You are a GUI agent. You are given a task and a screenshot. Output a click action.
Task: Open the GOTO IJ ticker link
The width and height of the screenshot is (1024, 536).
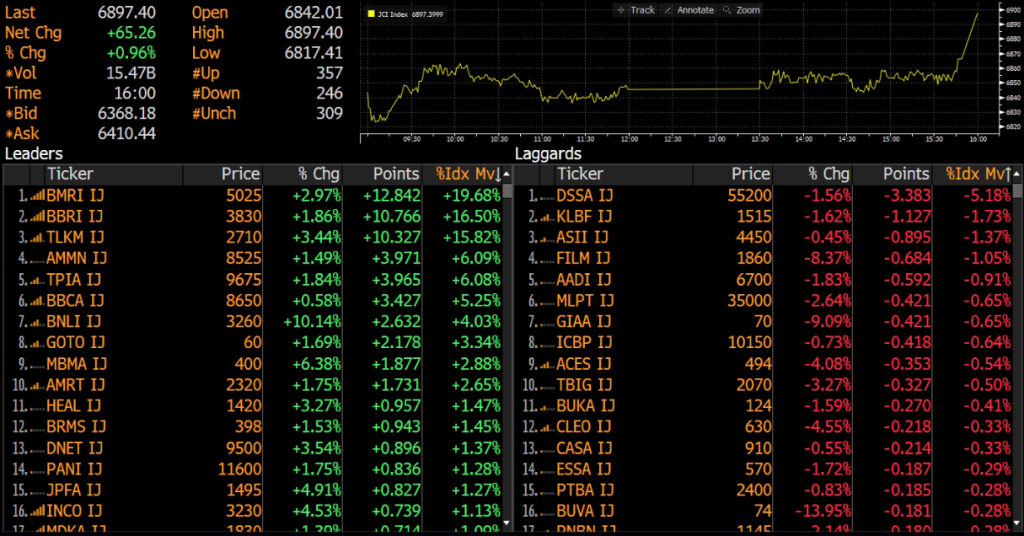(75, 342)
